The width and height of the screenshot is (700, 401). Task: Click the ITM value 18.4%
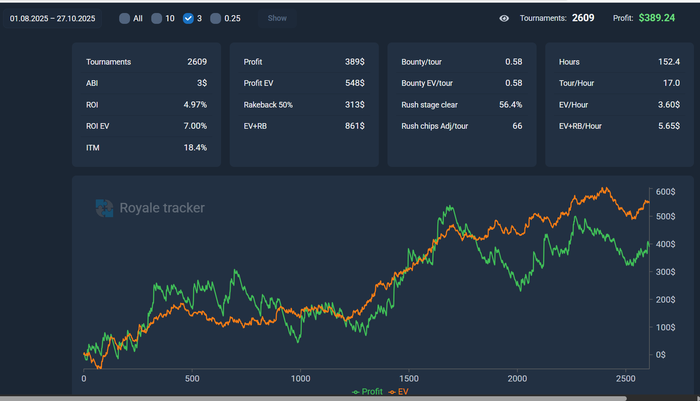tap(195, 147)
